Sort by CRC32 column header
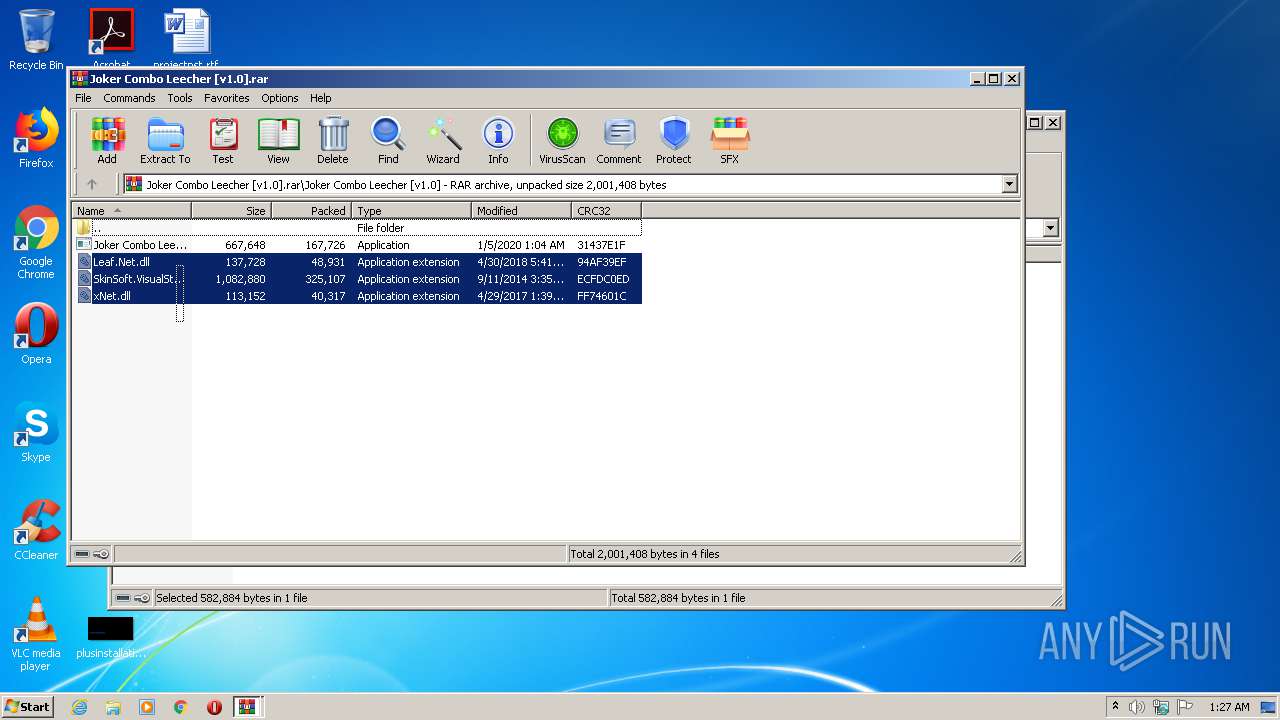Image resolution: width=1280 pixels, height=720 pixels. 606,211
